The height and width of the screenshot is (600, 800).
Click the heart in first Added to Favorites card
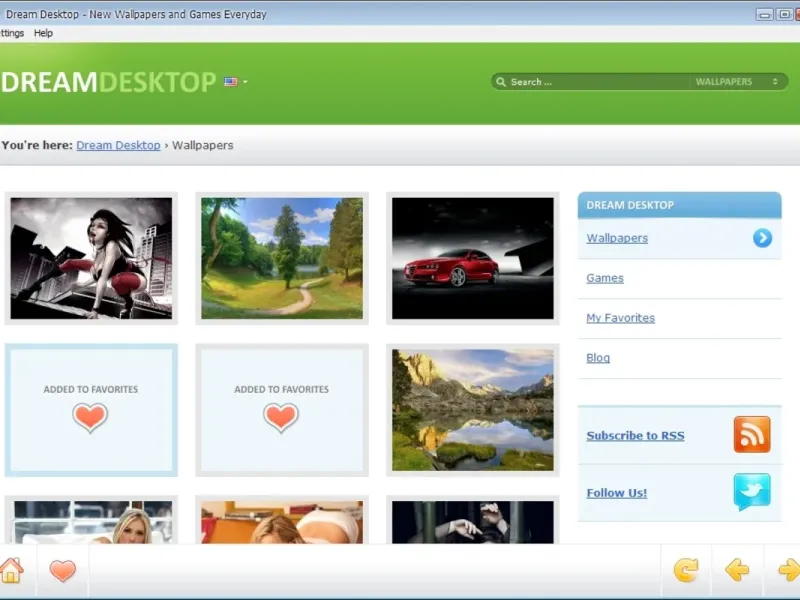(x=90, y=417)
